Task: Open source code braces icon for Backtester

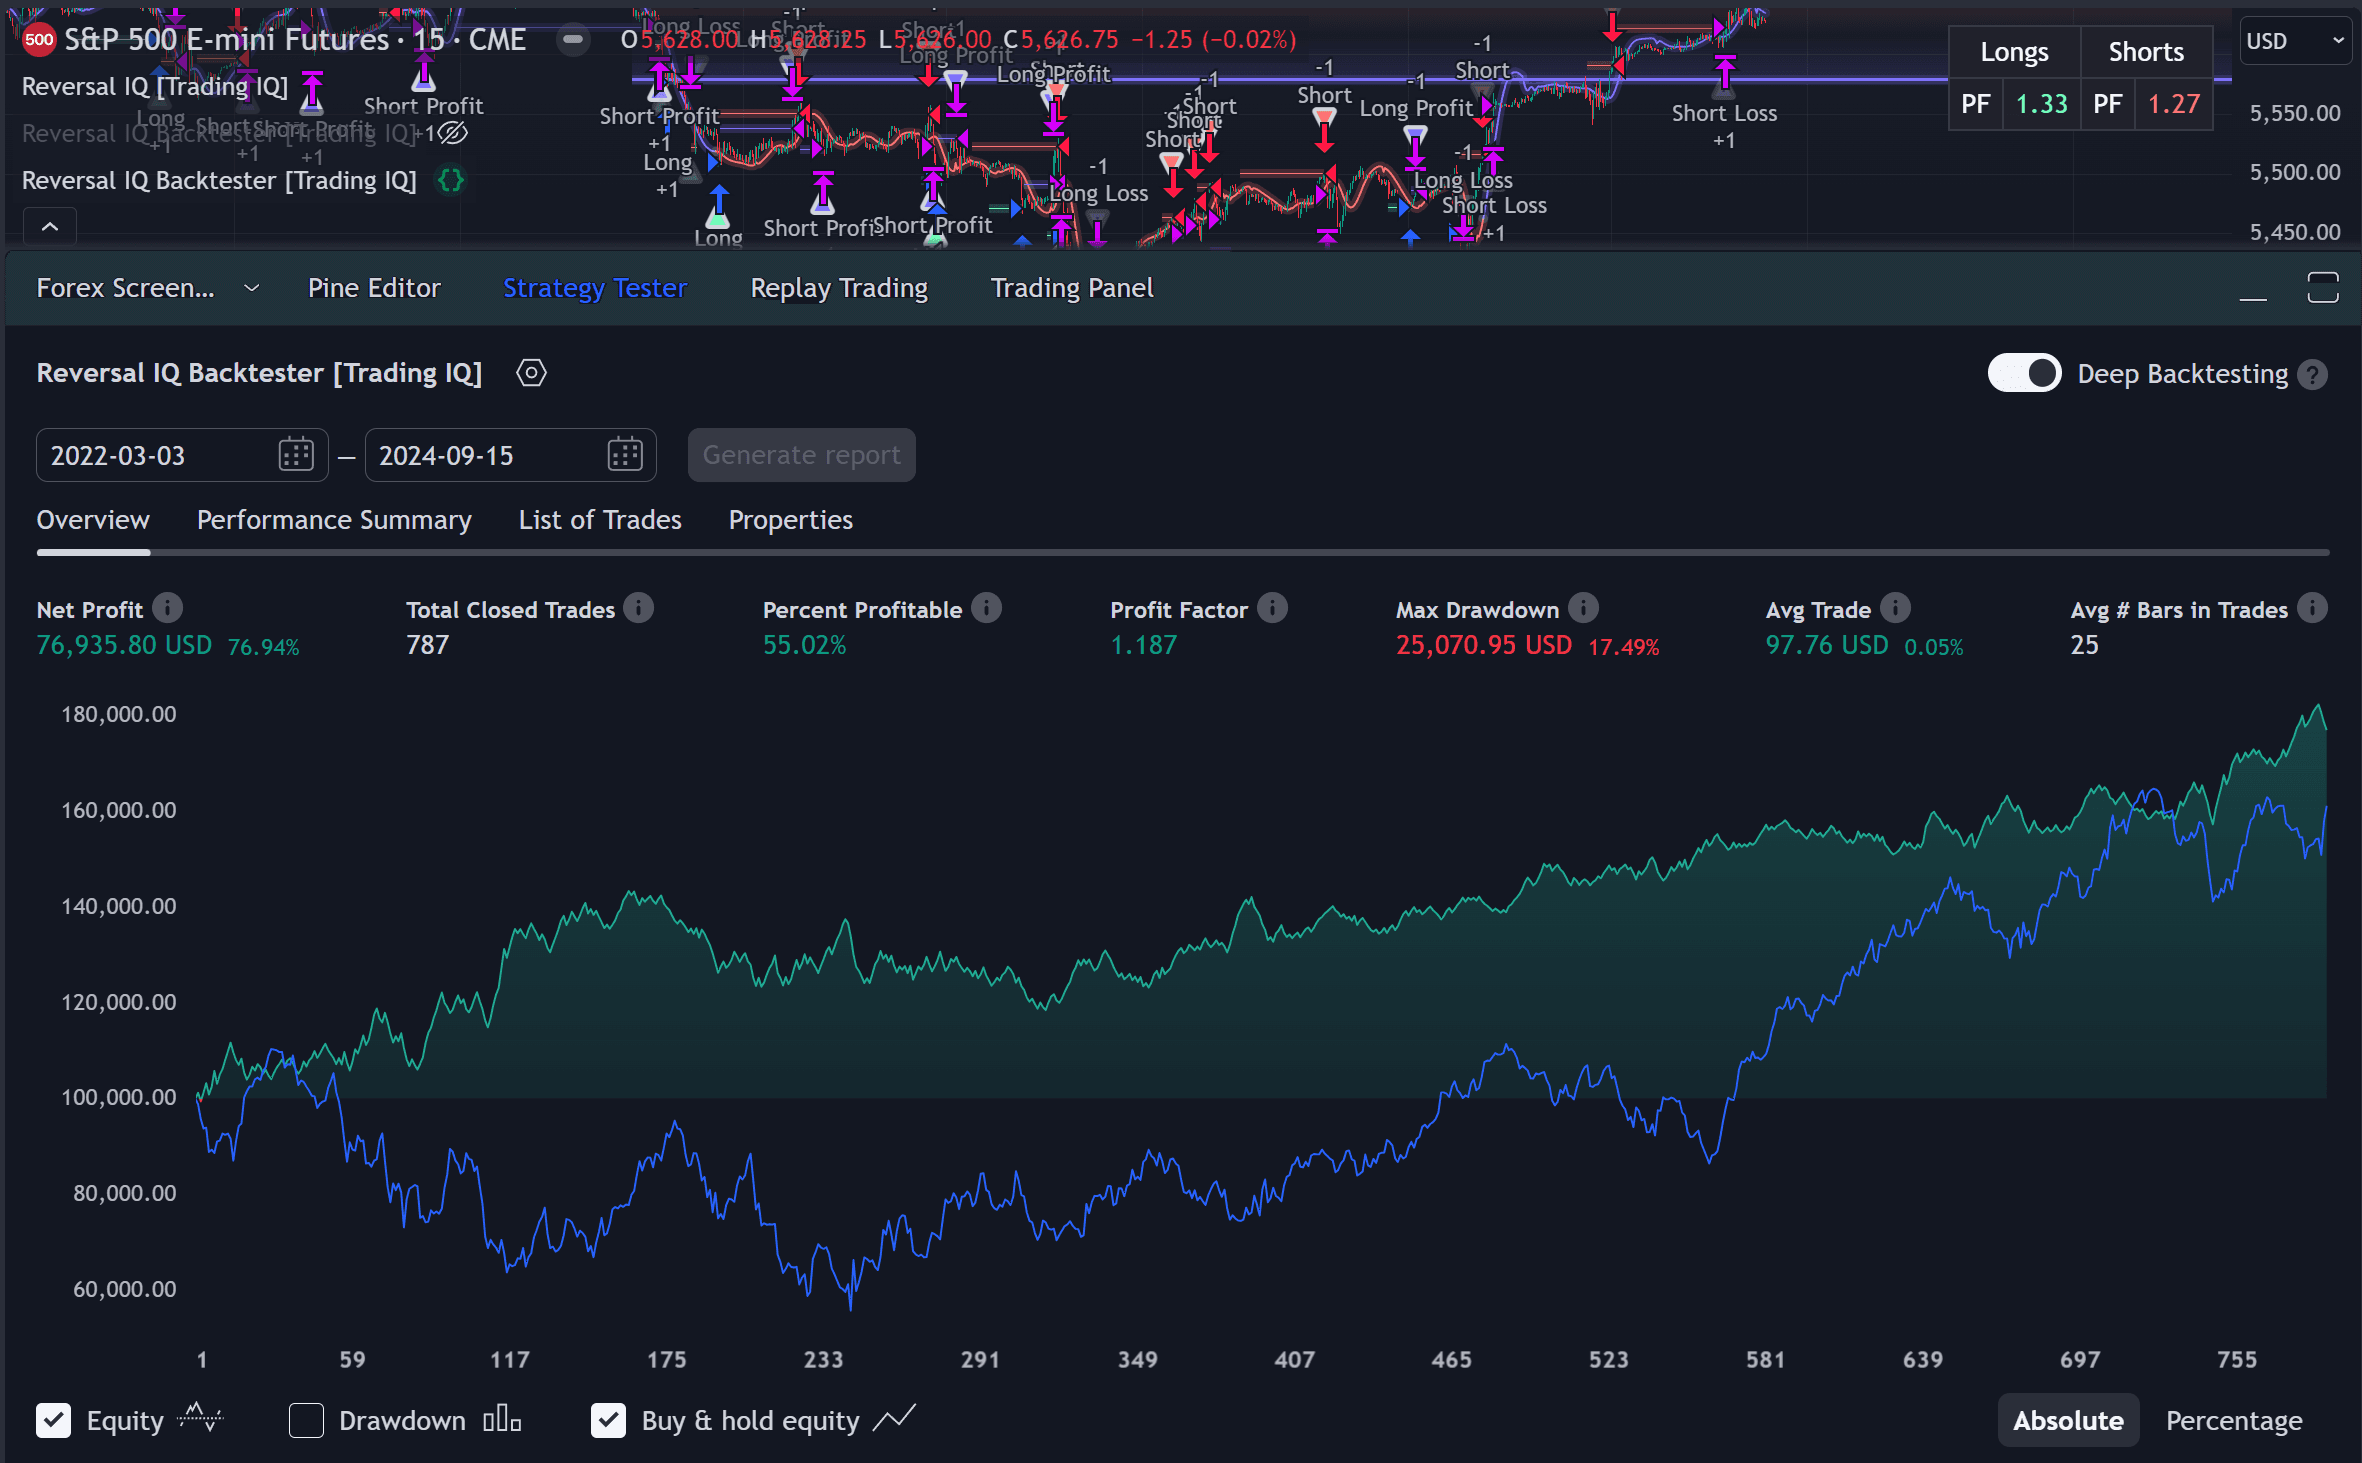Action: pos(451,180)
